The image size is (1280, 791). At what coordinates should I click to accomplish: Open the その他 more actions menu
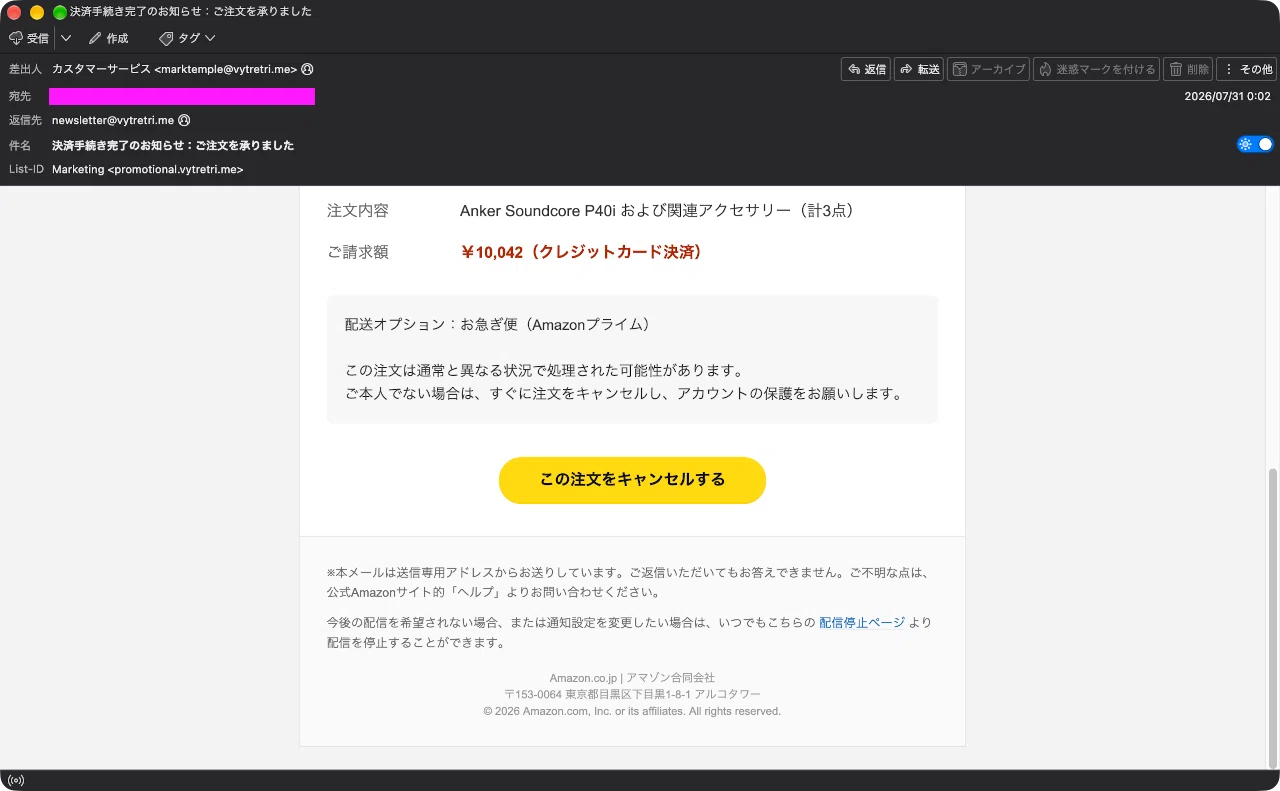pyautogui.click(x=1246, y=69)
